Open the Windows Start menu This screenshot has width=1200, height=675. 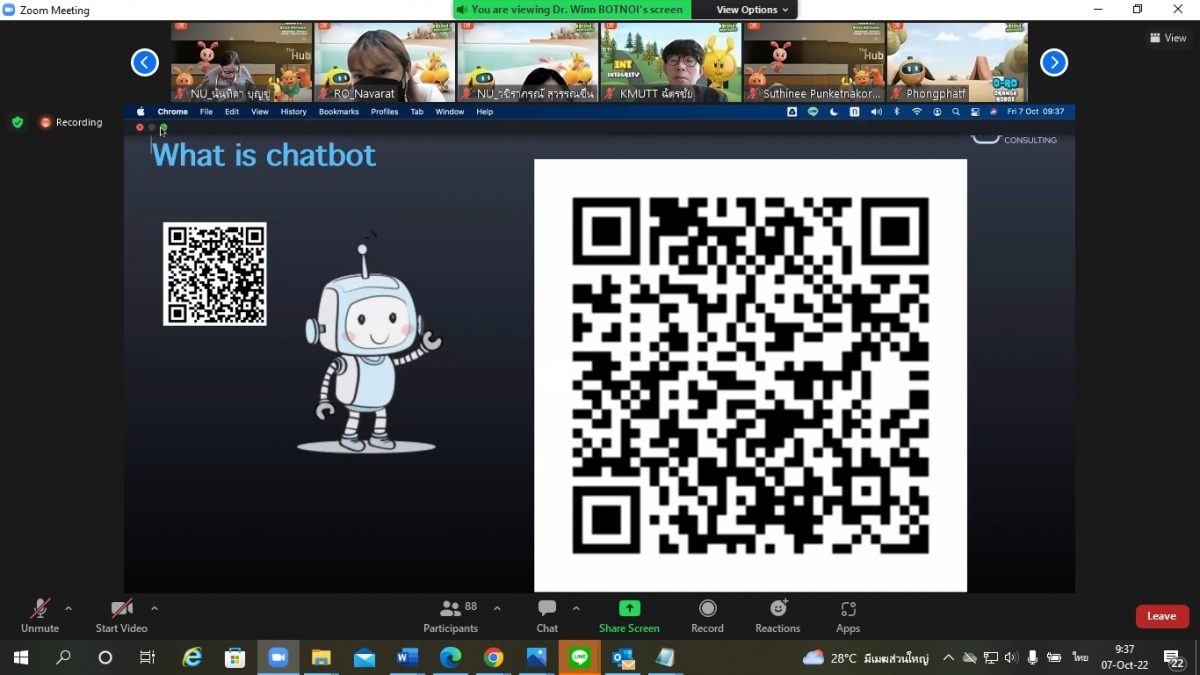click(x=20, y=657)
